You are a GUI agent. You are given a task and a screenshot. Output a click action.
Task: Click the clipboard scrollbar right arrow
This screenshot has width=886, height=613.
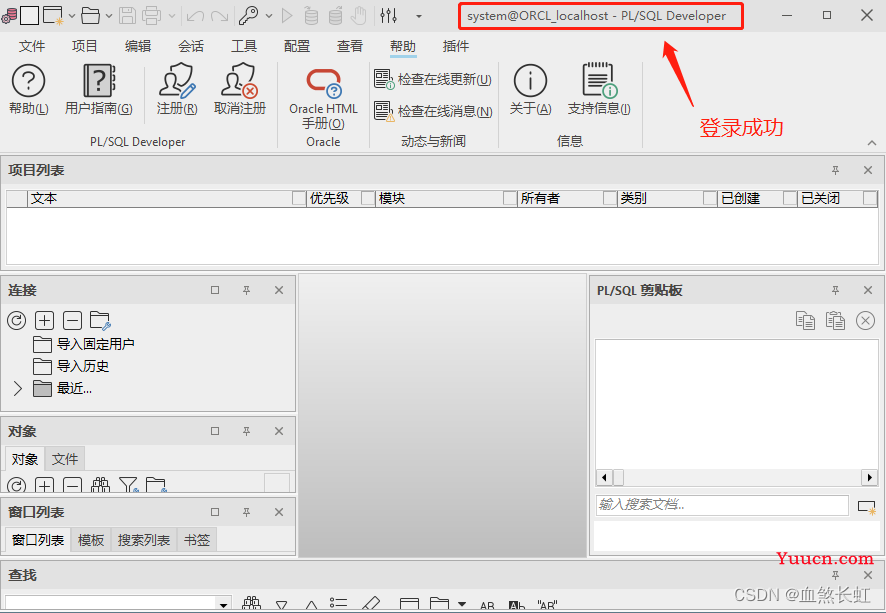click(869, 477)
